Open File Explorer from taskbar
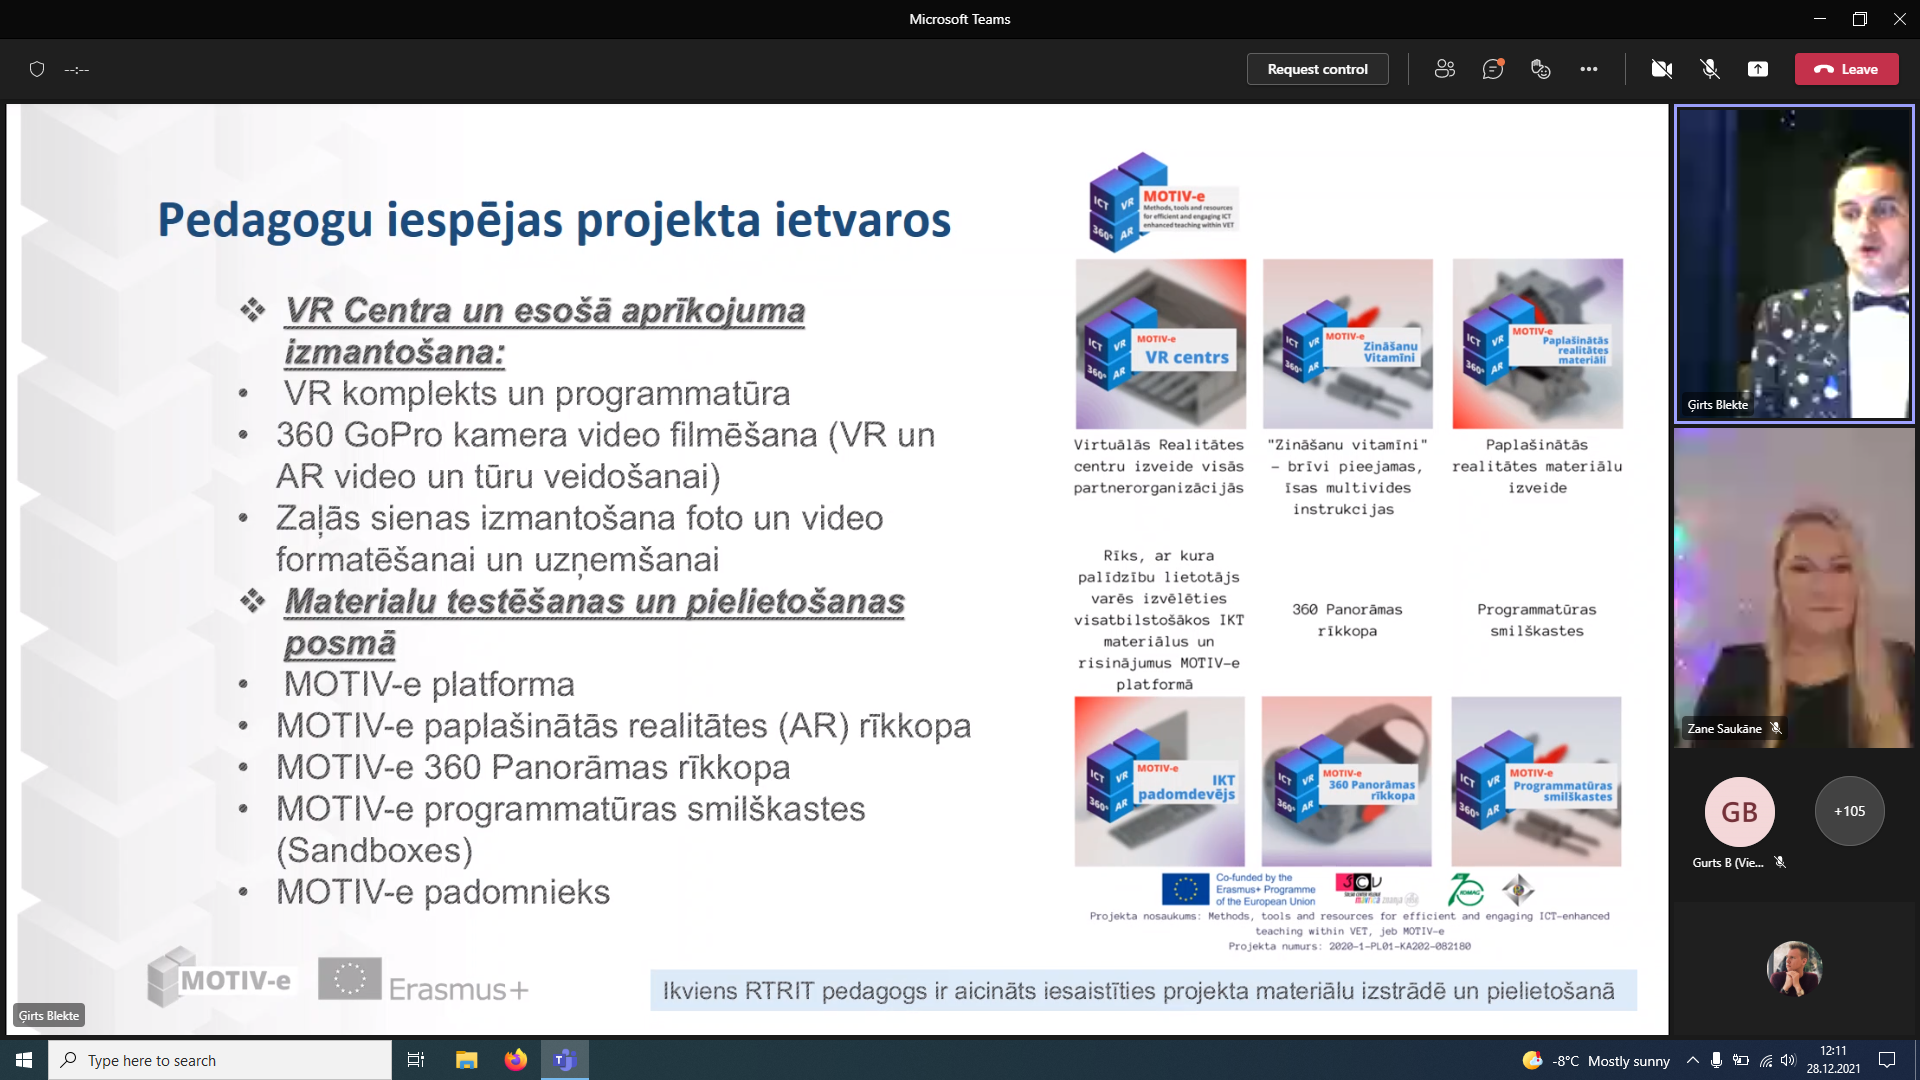Image resolution: width=1920 pixels, height=1080 pixels. [466, 1060]
